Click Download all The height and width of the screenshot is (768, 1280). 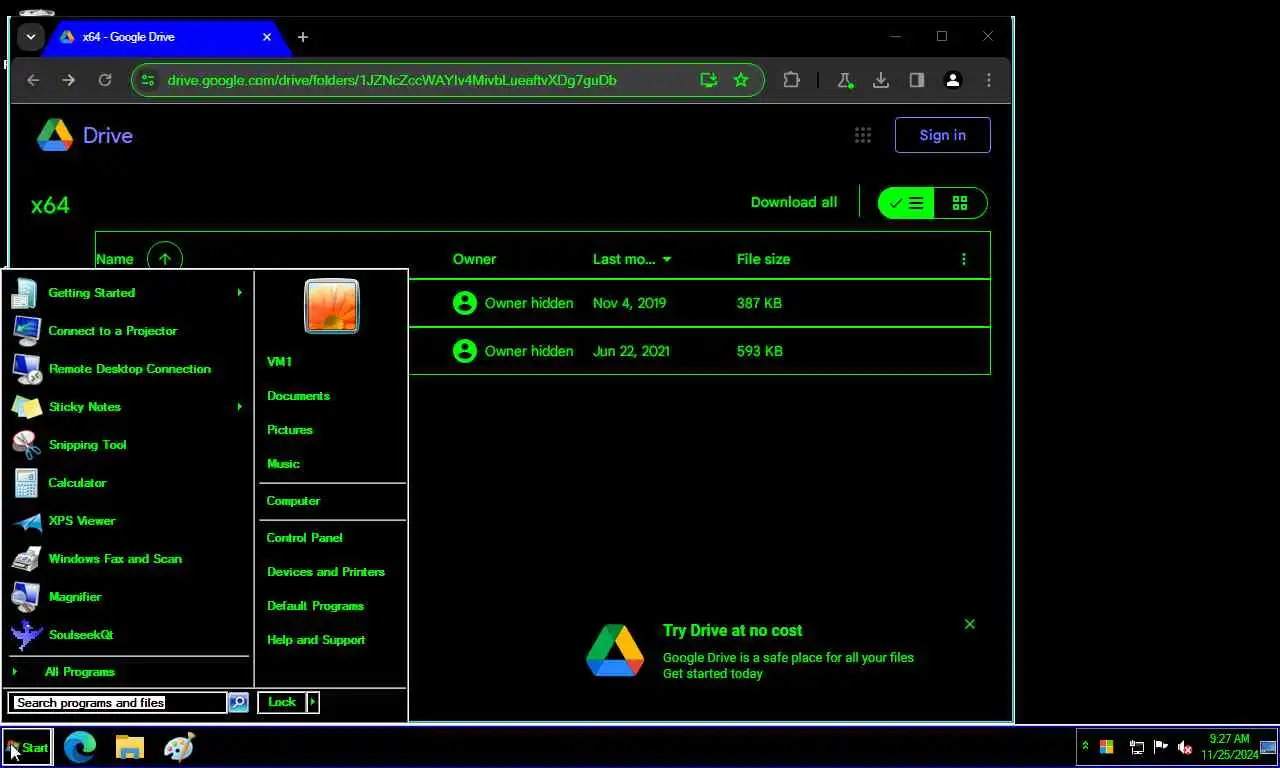pos(794,202)
